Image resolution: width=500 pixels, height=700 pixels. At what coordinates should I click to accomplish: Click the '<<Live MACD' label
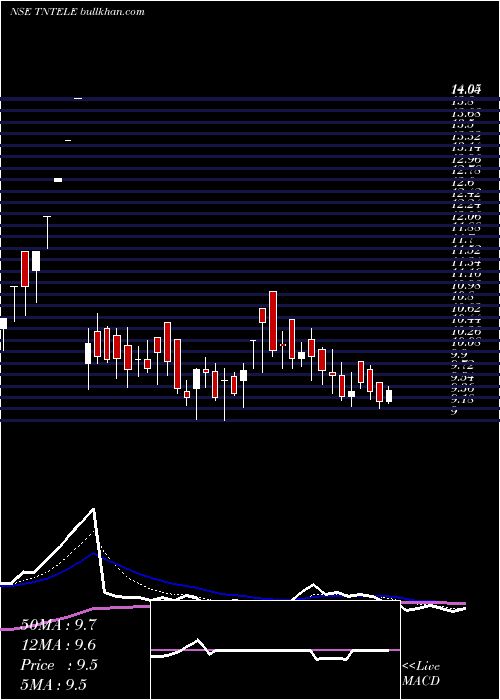click(421, 674)
